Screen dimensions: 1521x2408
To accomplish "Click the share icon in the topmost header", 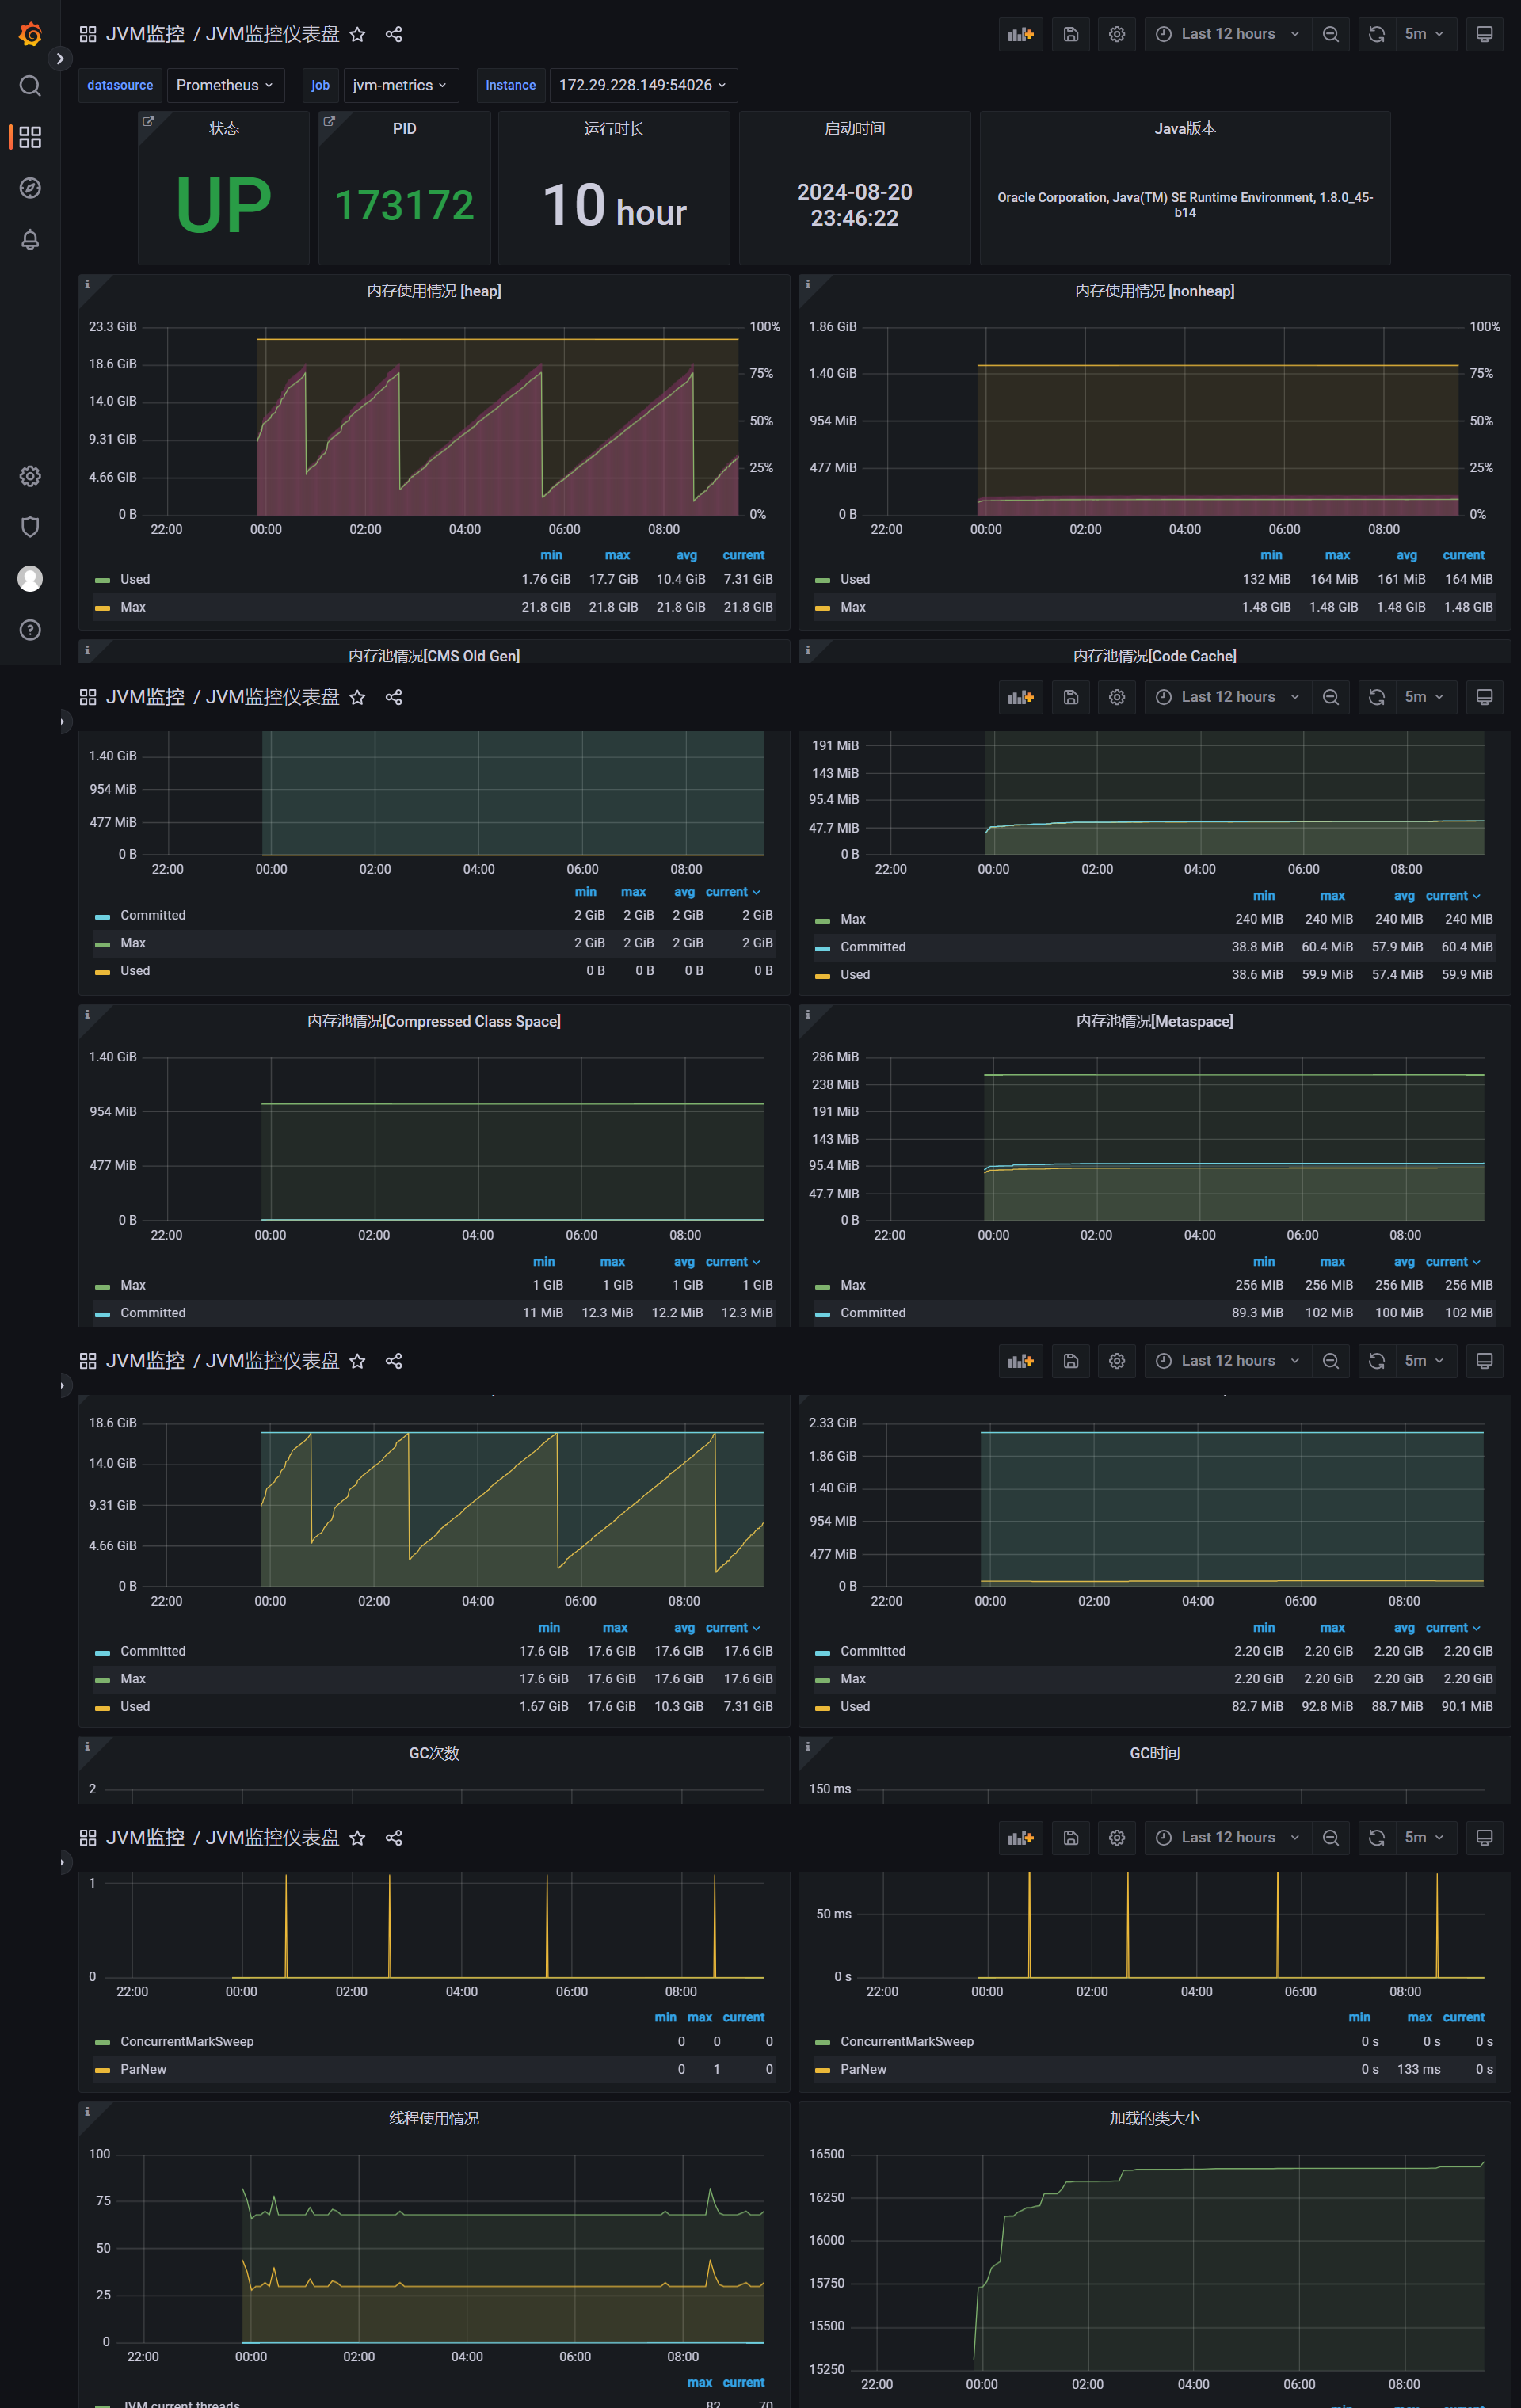I will click(394, 34).
